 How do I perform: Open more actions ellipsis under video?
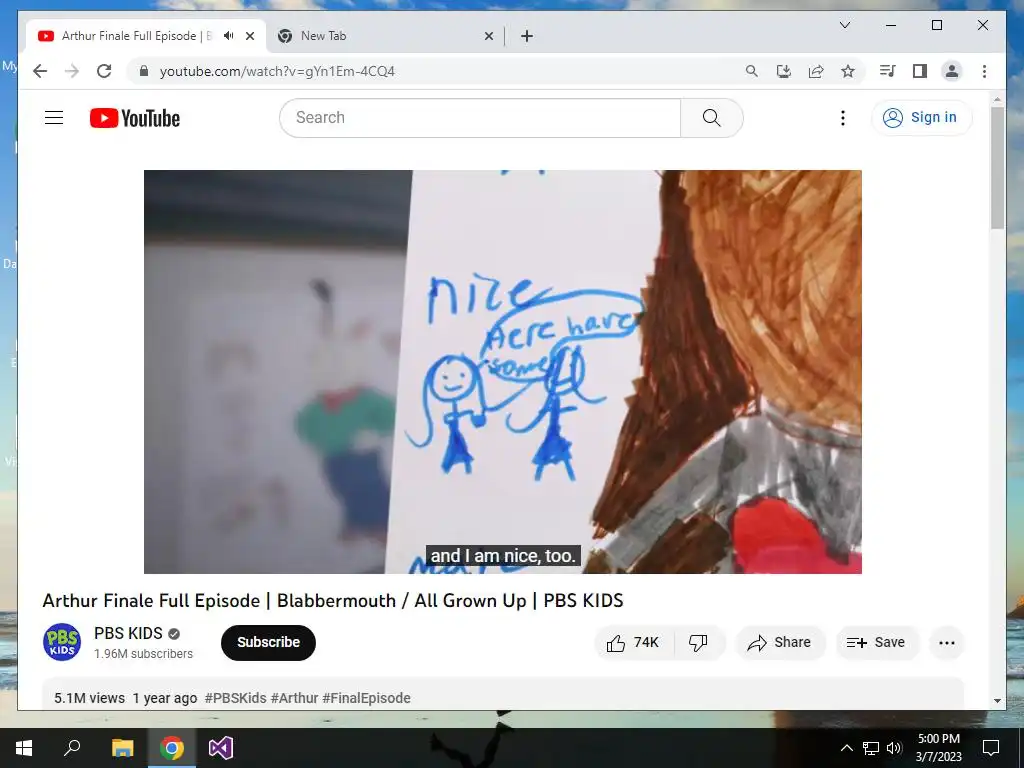[x=946, y=643]
